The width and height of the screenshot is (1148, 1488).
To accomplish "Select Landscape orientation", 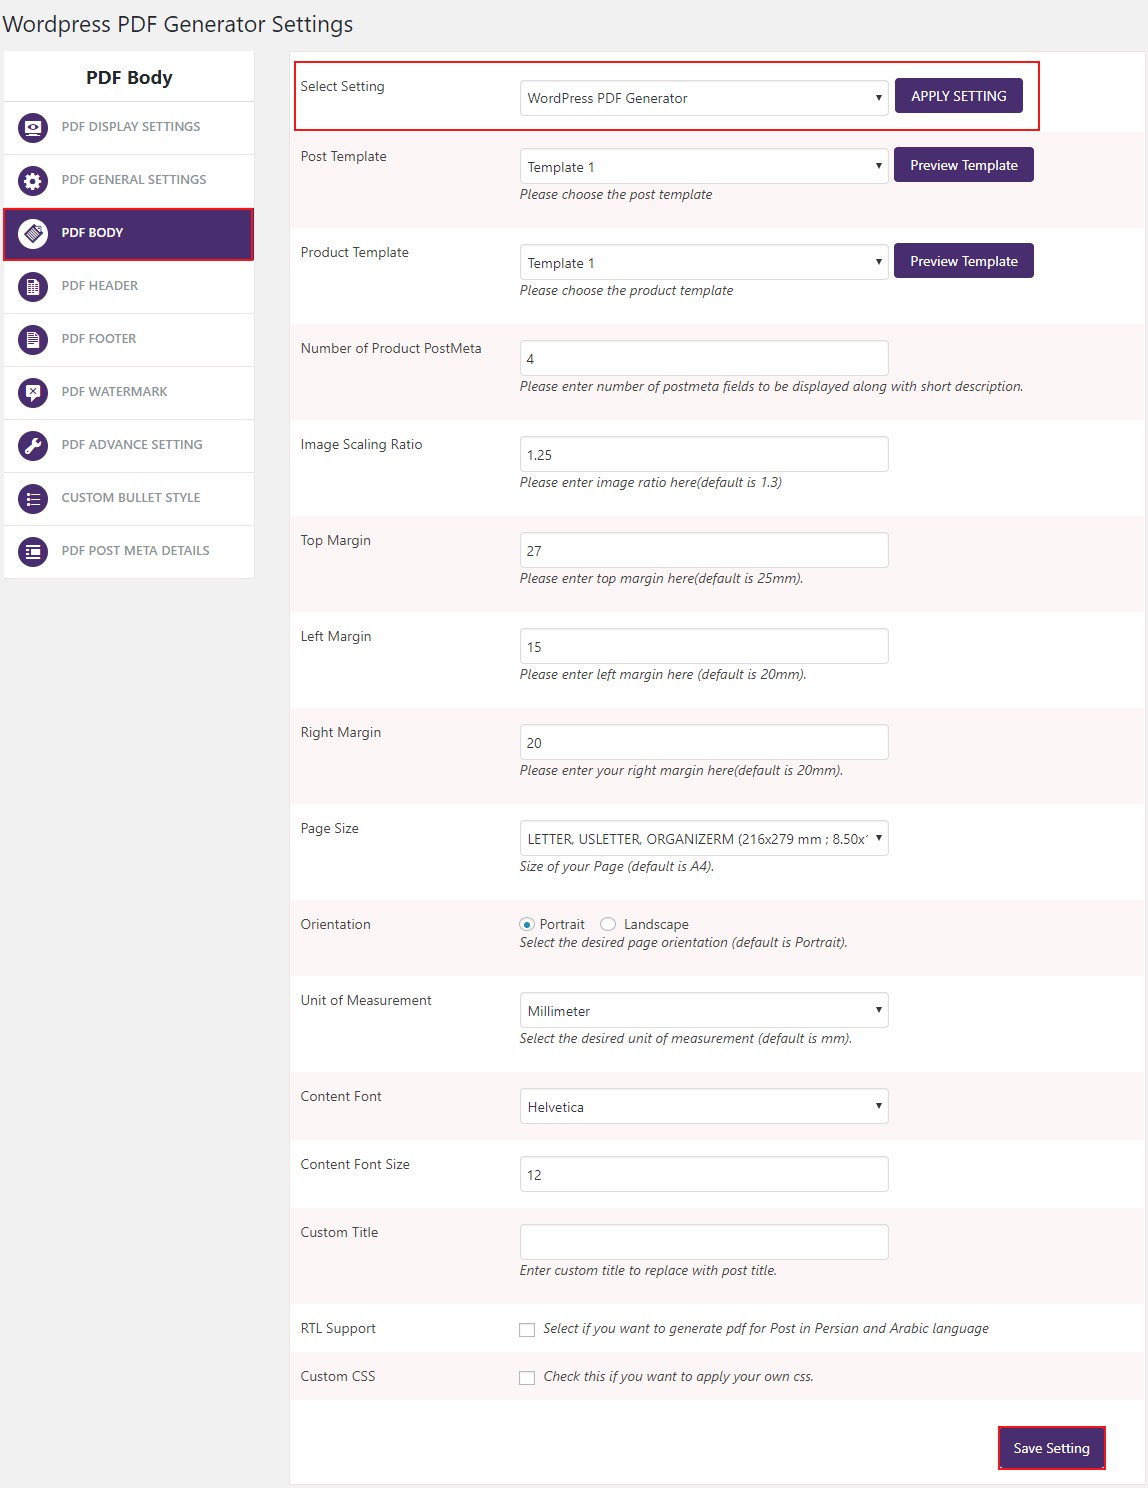I will pos(608,924).
